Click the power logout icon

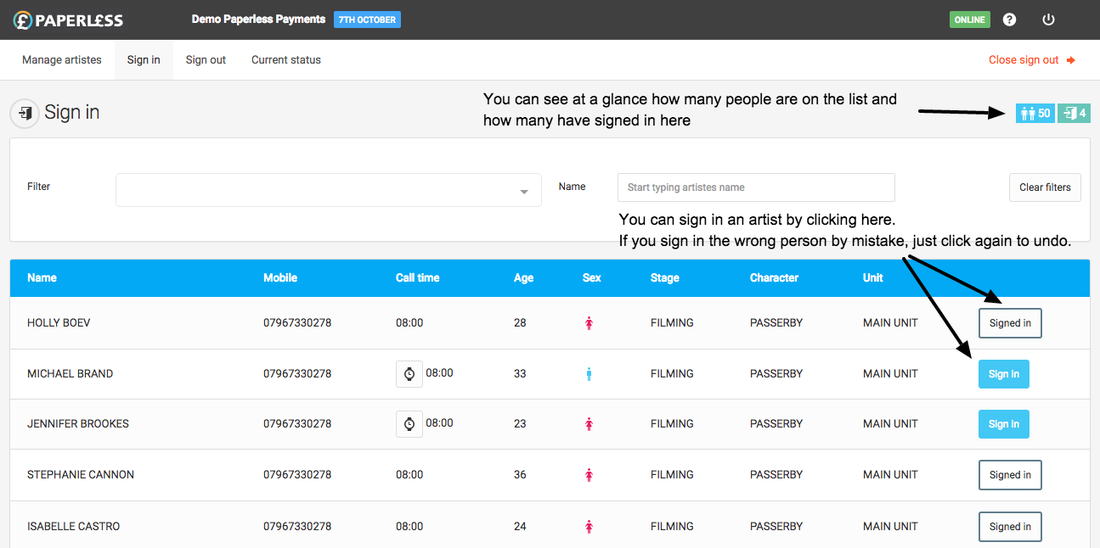pyautogui.click(x=1048, y=20)
